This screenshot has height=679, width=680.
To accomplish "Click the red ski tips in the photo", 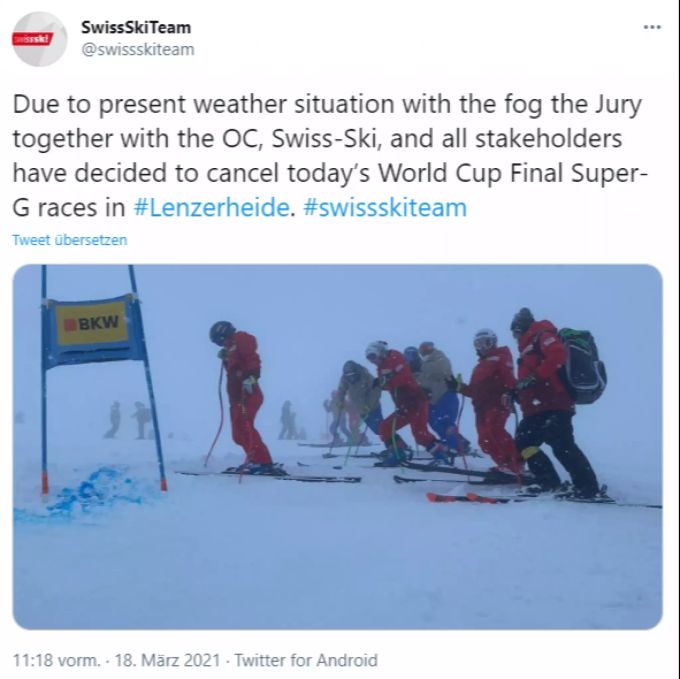I will (463, 498).
